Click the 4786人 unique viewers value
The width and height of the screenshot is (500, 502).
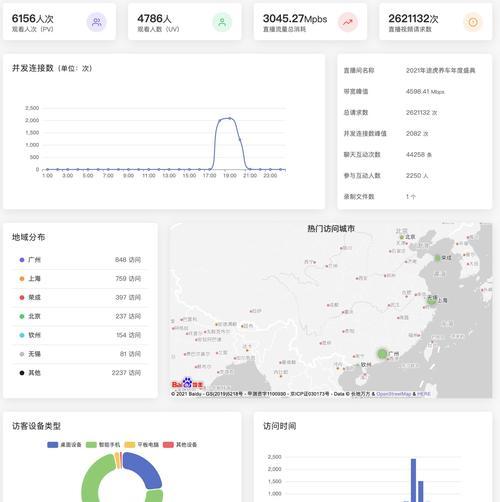point(154,19)
